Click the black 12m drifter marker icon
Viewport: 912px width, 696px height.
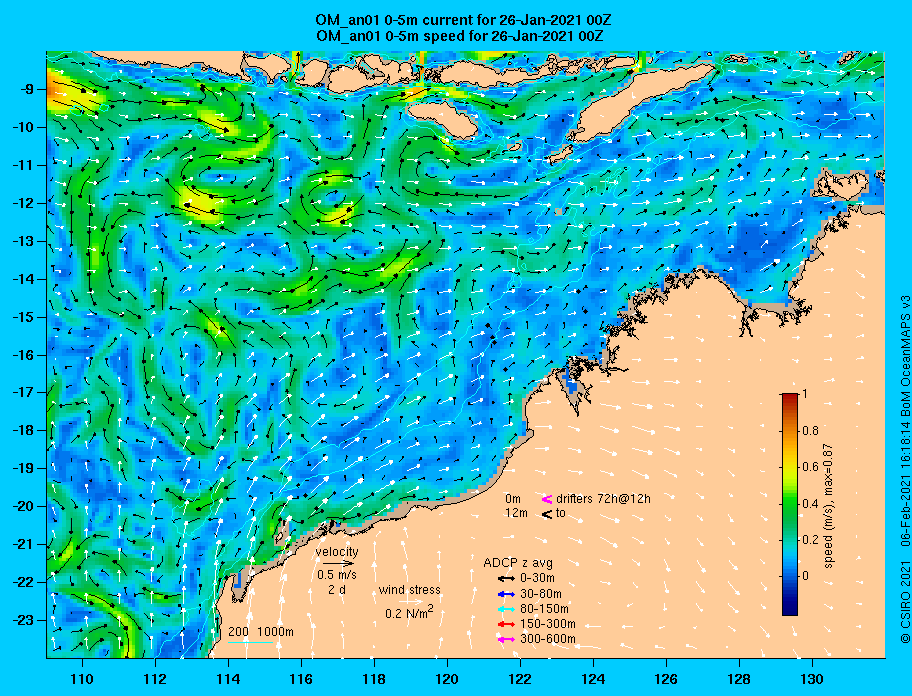[547, 514]
